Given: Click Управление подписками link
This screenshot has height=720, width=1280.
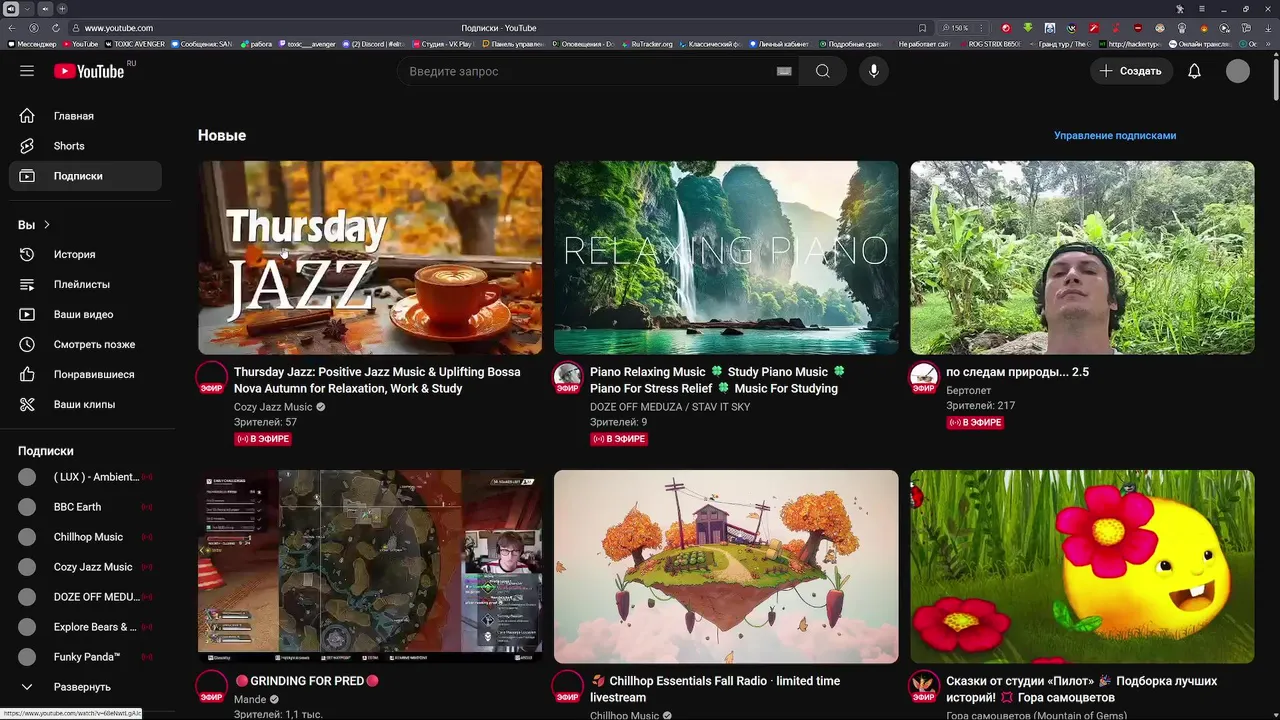Looking at the screenshot, I should tap(1115, 135).
